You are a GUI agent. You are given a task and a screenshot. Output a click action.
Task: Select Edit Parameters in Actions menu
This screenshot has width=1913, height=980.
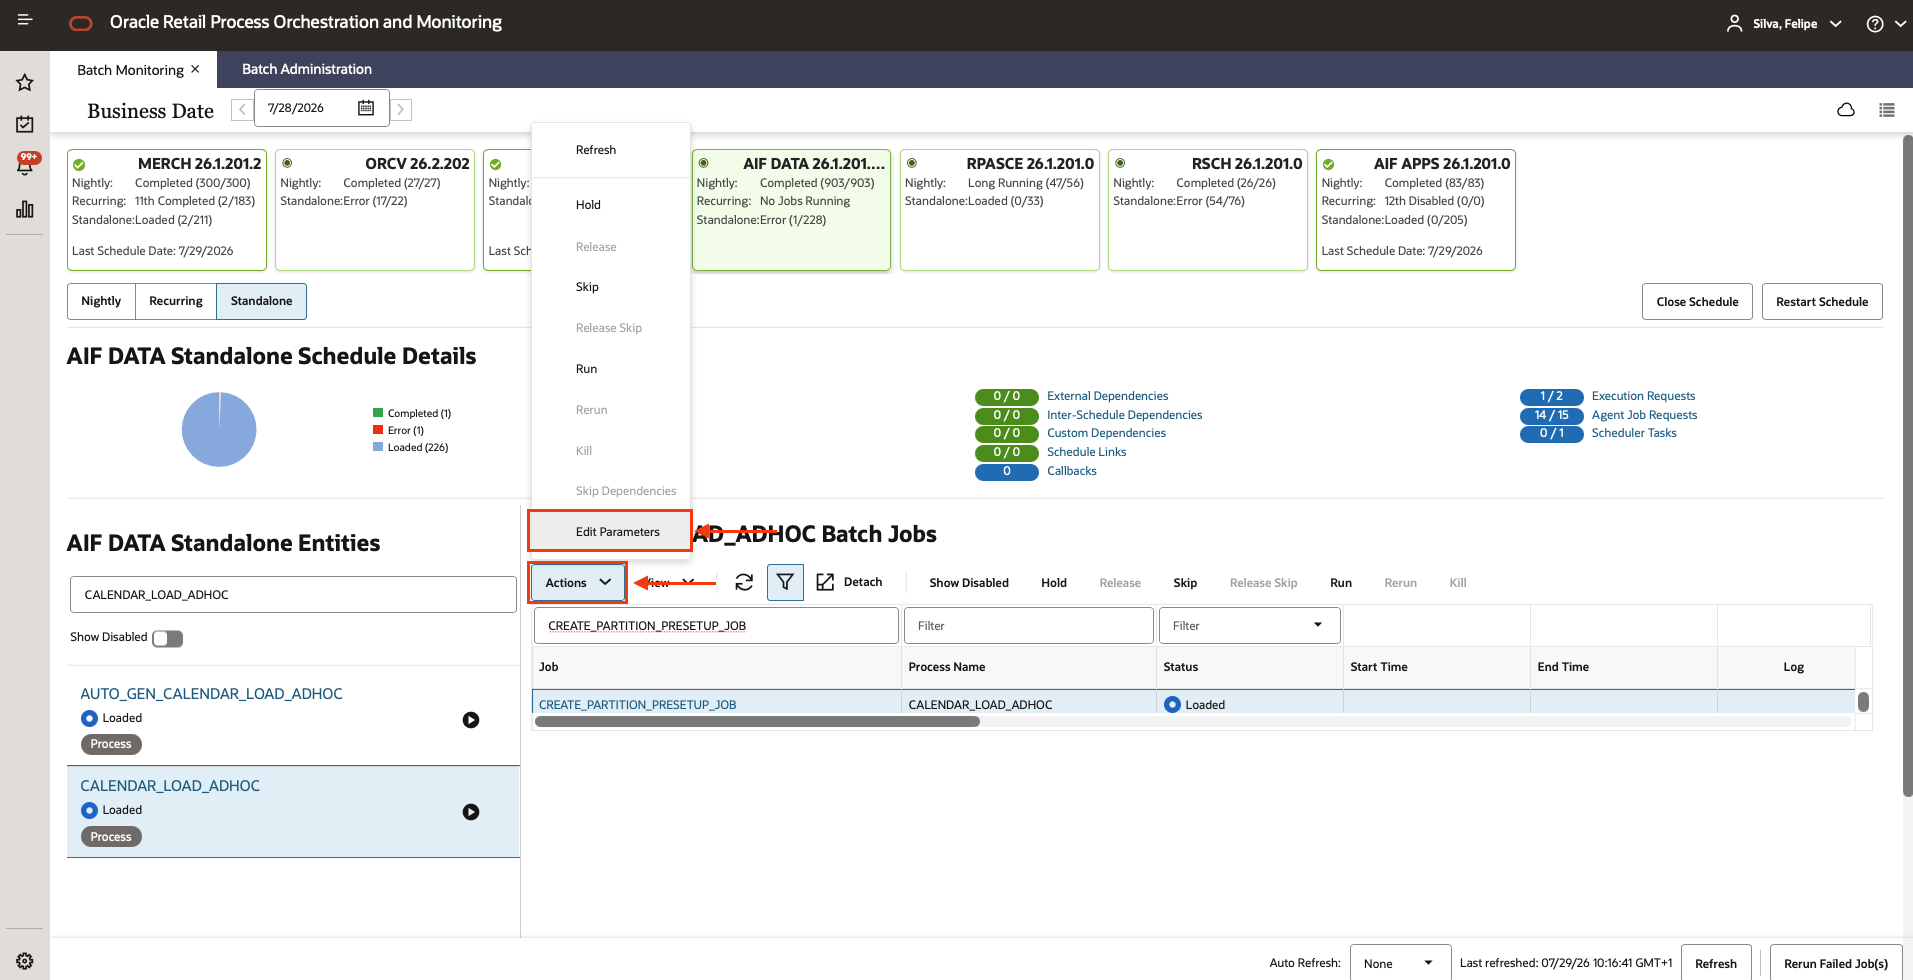pyautogui.click(x=610, y=531)
